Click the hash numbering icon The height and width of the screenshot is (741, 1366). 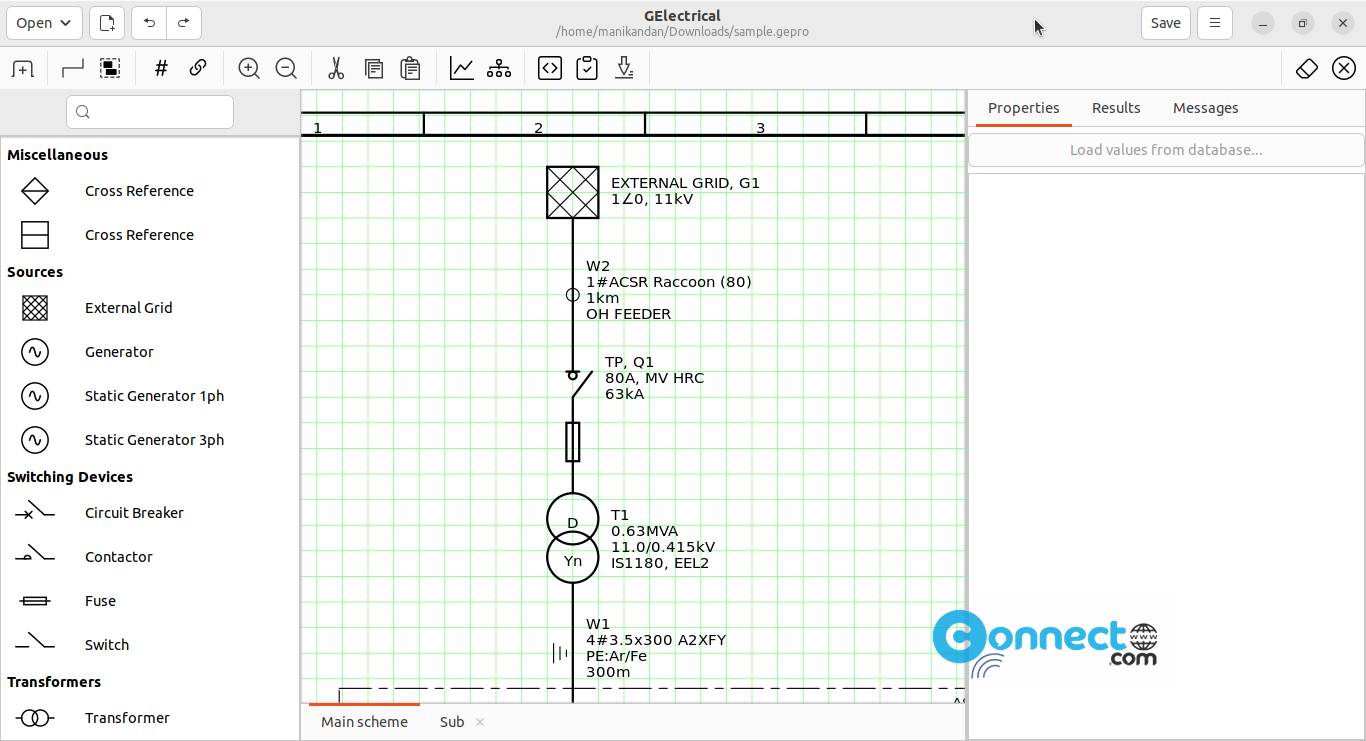[x=161, y=68]
